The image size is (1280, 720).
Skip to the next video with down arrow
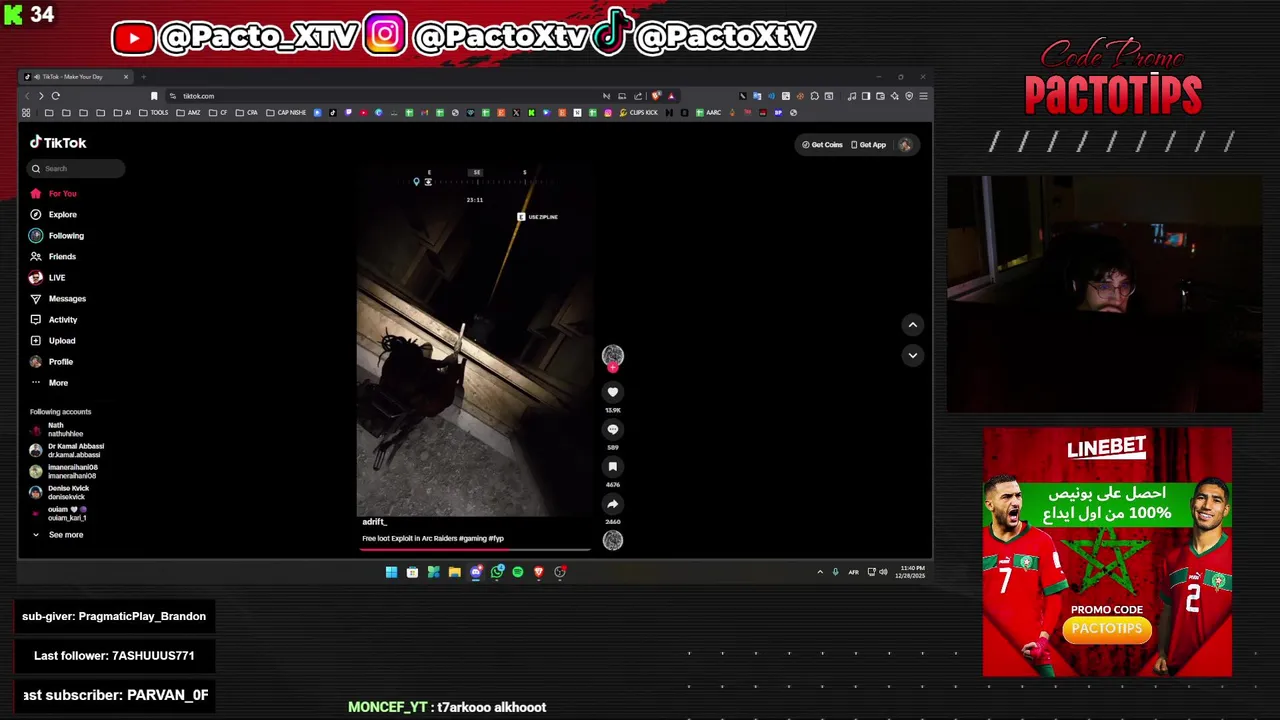912,355
